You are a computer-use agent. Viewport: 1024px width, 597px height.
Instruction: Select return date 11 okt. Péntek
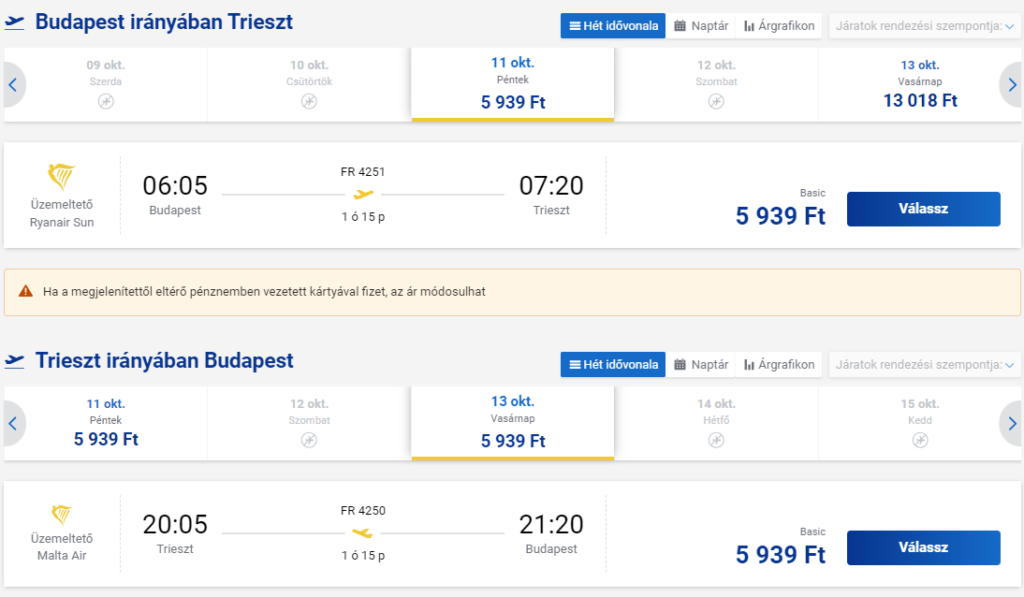click(106, 423)
